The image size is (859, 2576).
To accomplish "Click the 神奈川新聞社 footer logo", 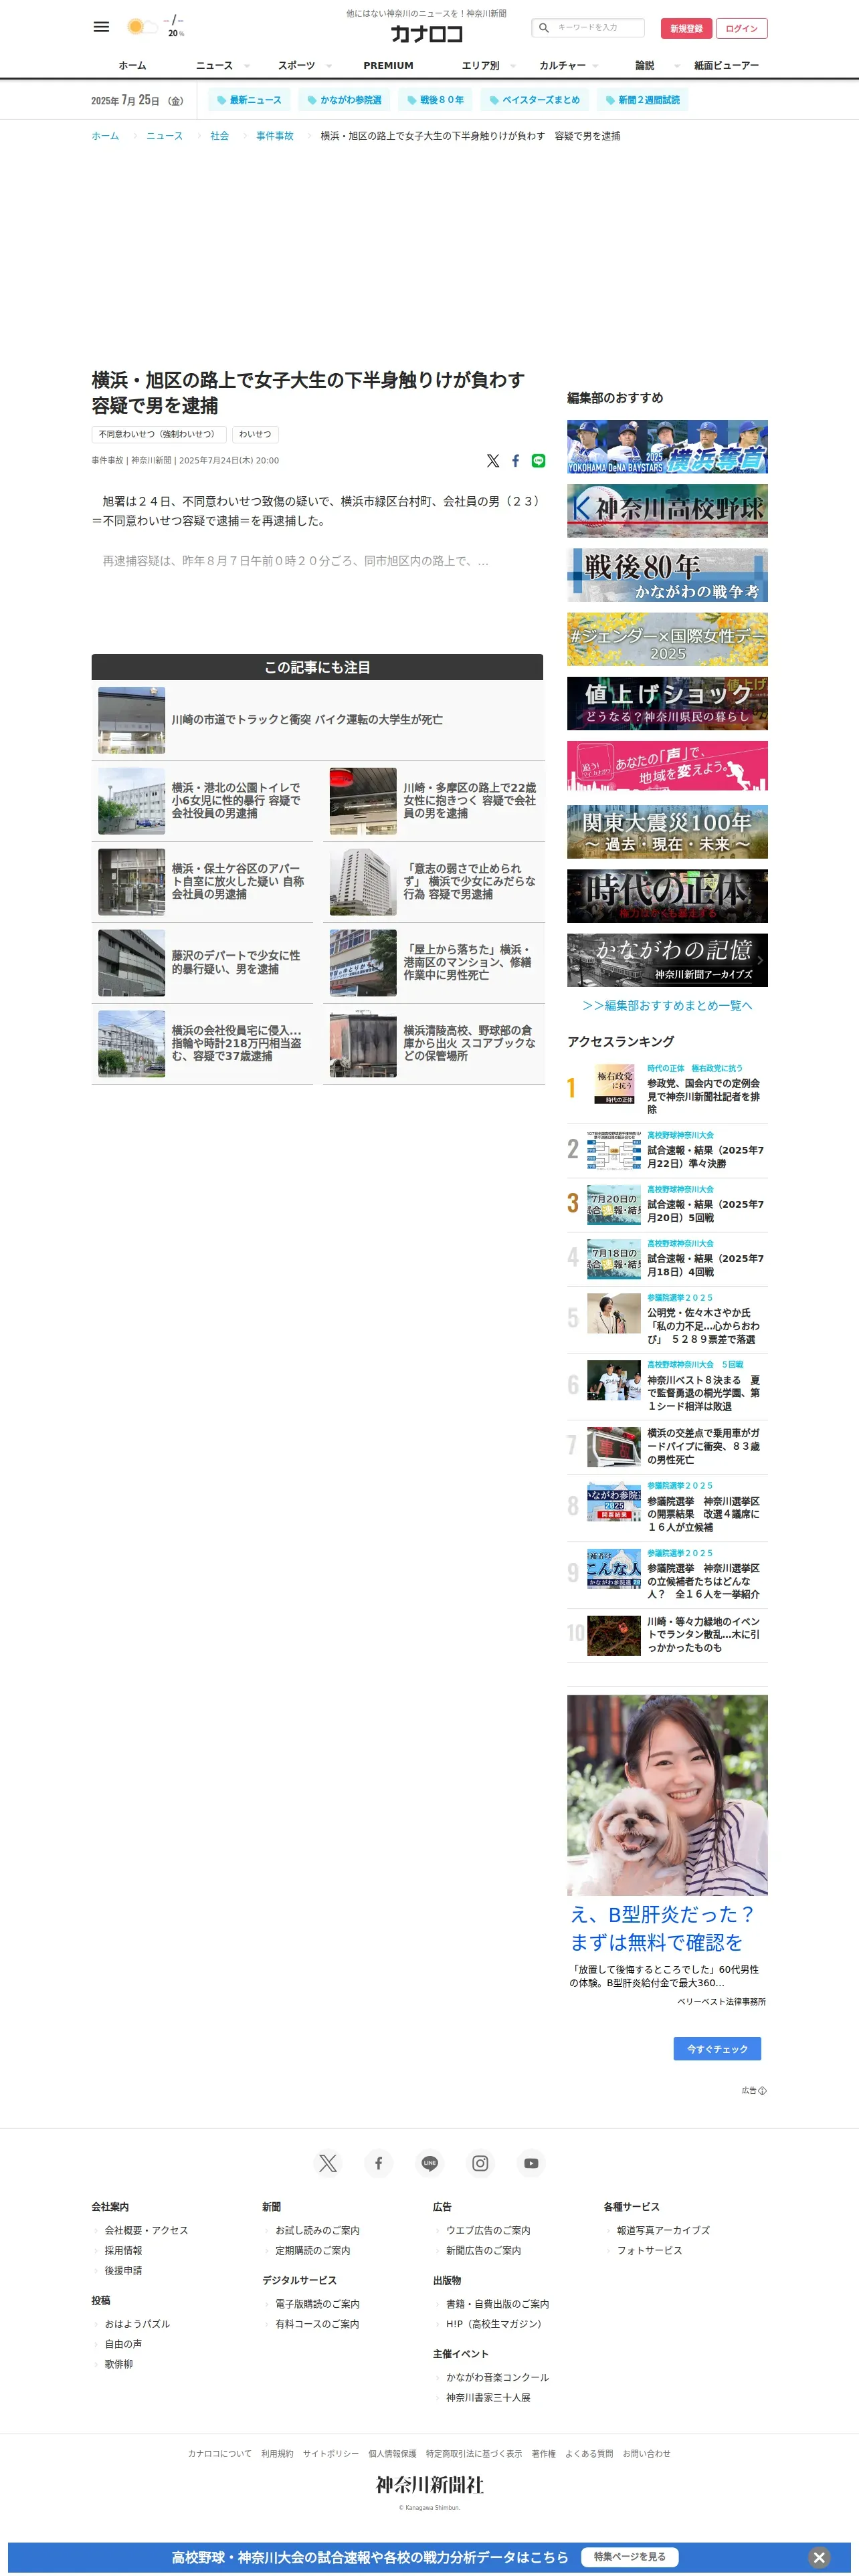I will (x=429, y=2484).
